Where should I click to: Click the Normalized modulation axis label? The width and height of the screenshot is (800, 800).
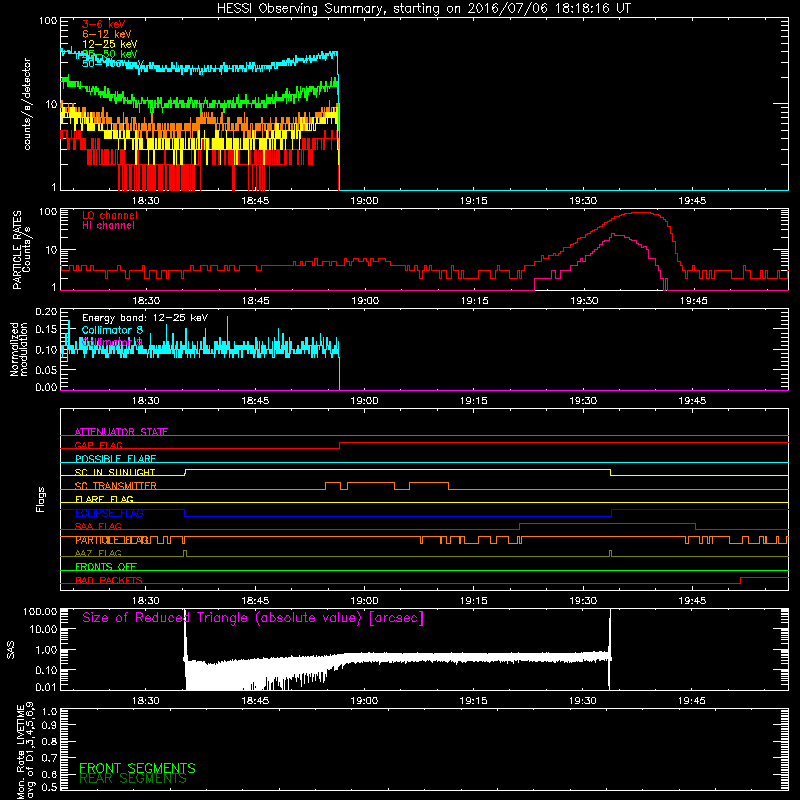click(18, 349)
